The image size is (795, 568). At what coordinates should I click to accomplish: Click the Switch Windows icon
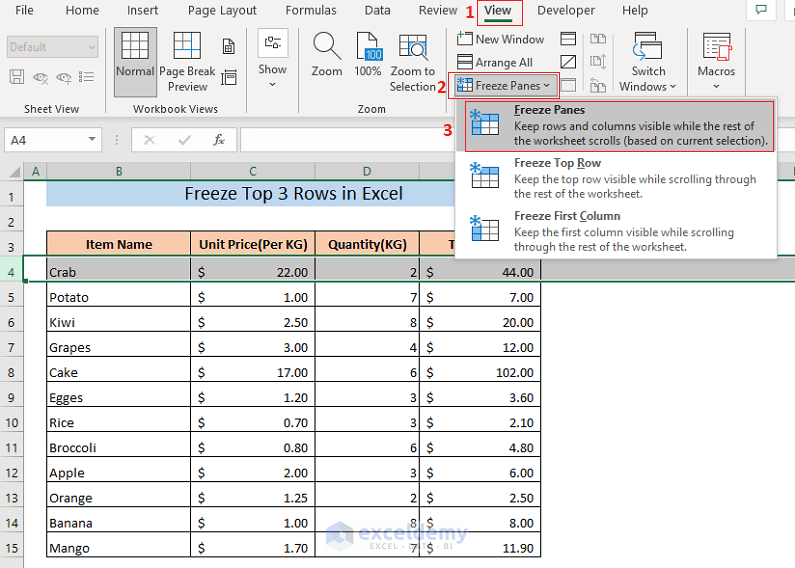click(x=647, y=46)
